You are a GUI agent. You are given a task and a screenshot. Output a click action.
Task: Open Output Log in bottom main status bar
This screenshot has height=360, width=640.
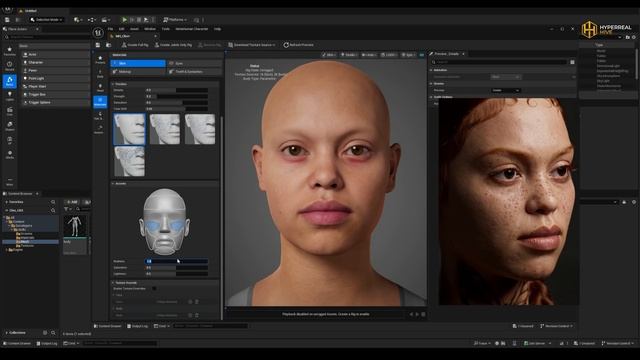[47, 343]
